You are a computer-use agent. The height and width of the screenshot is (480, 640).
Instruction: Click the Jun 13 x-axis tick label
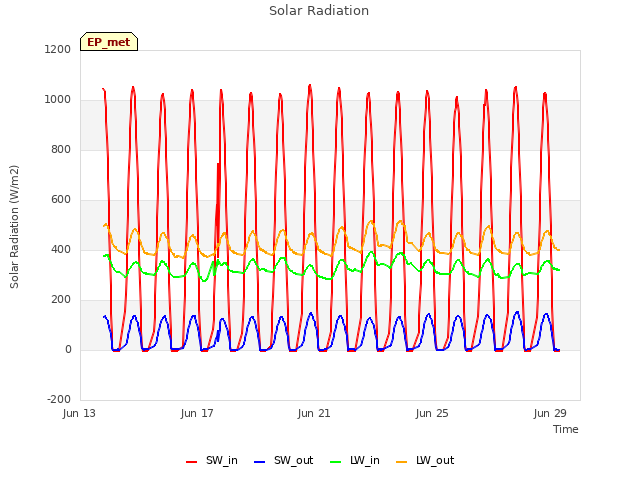click(x=79, y=413)
